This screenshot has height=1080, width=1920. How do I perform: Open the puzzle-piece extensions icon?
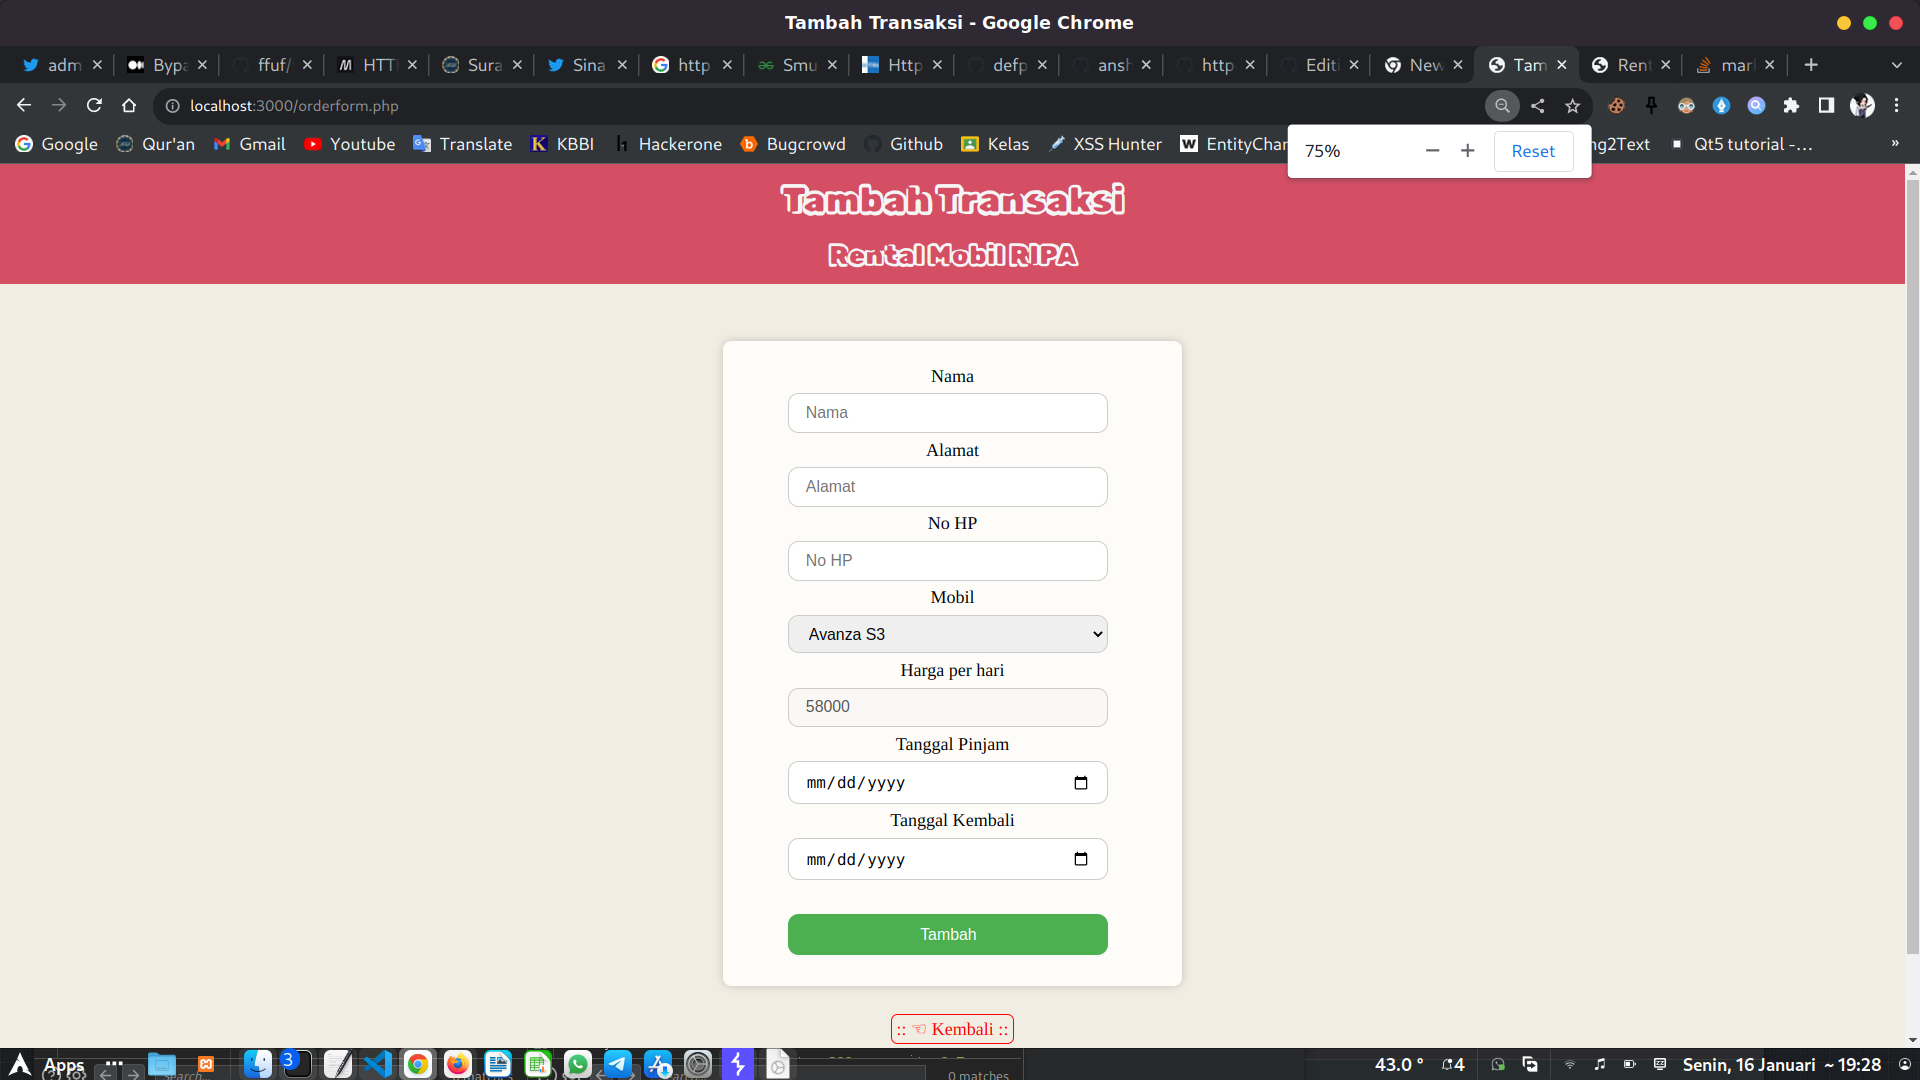1791,105
